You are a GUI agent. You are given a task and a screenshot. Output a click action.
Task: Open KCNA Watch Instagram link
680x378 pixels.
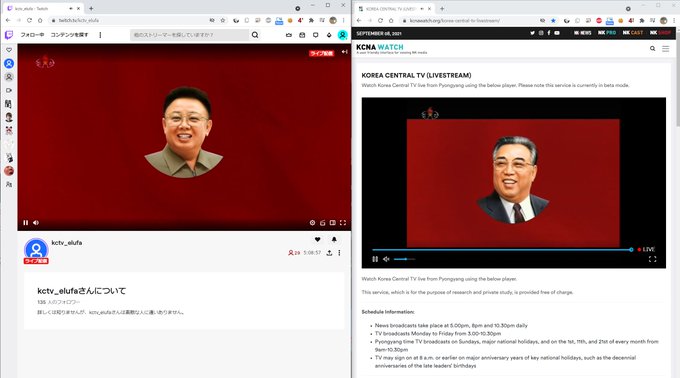point(541,33)
